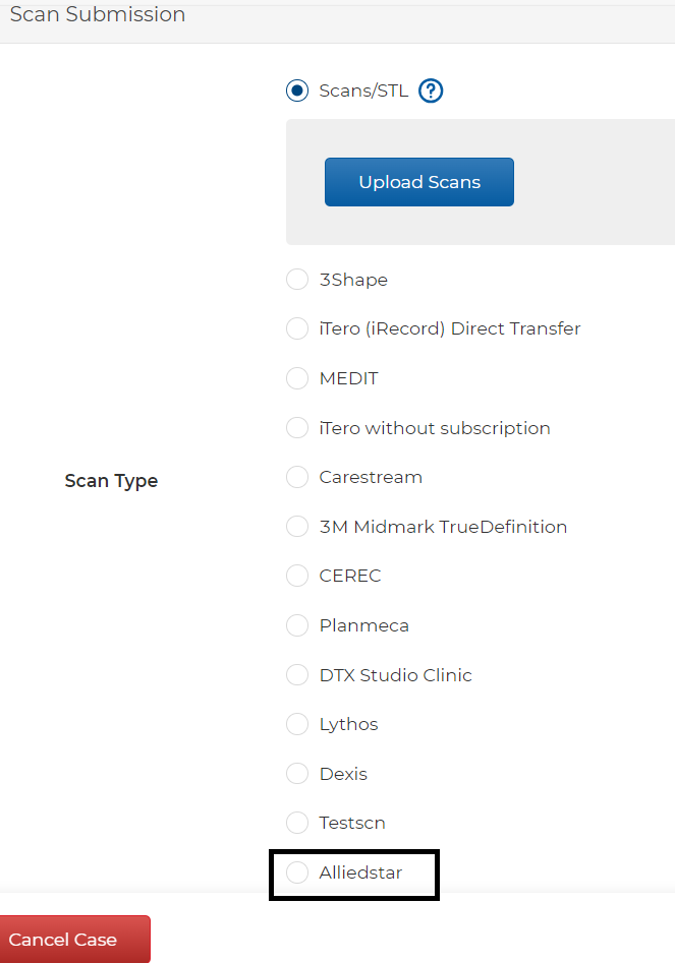Click the red Cancel Case button

pos(75,939)
